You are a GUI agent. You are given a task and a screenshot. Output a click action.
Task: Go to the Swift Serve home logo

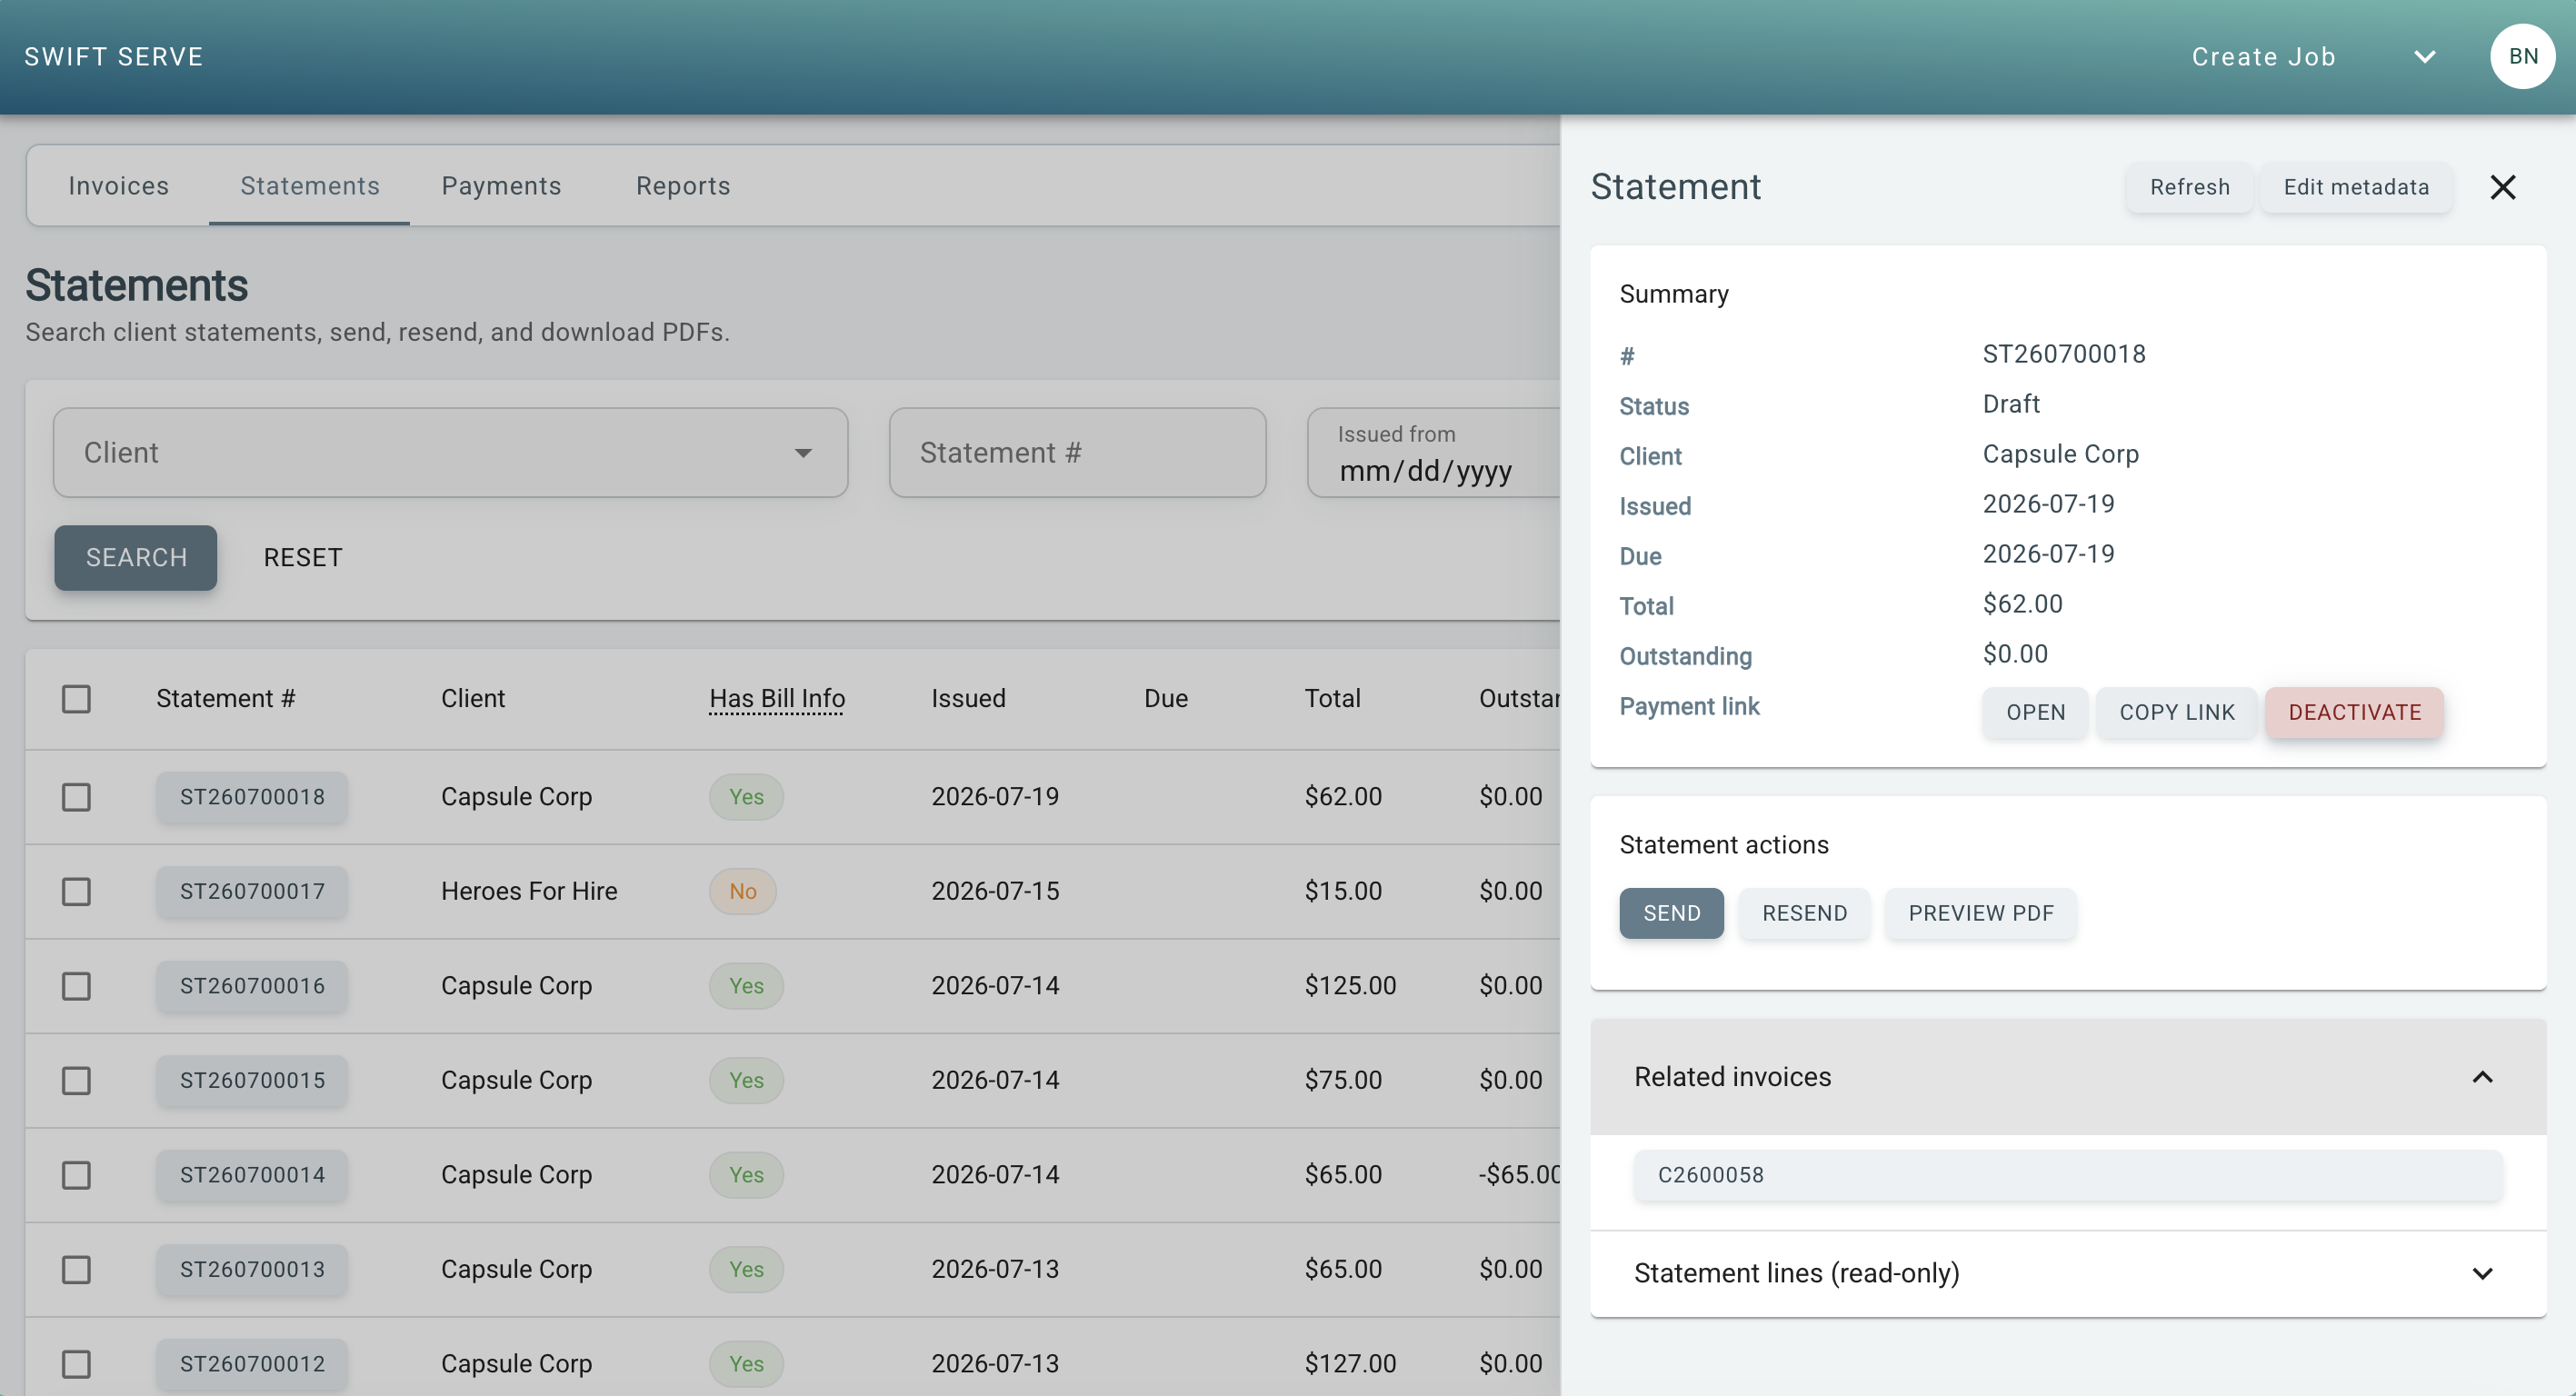114,57
